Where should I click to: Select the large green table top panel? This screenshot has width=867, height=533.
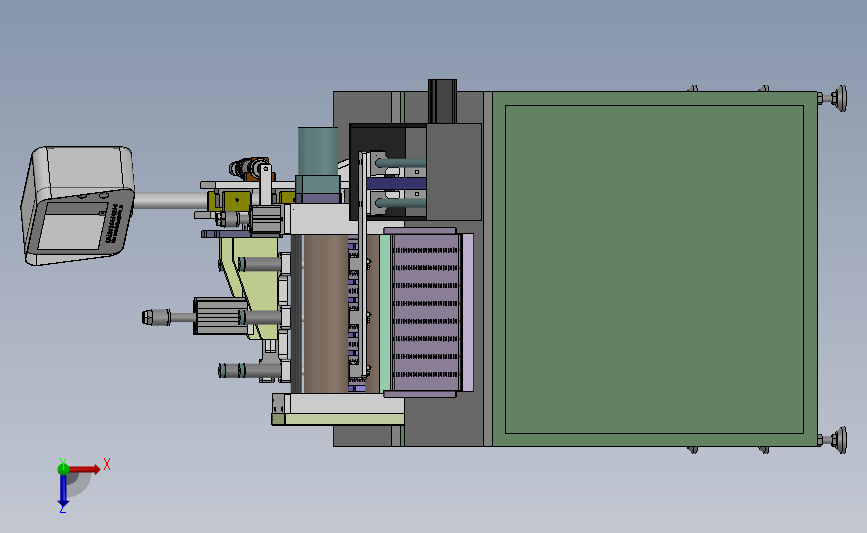tap(654, 269)
